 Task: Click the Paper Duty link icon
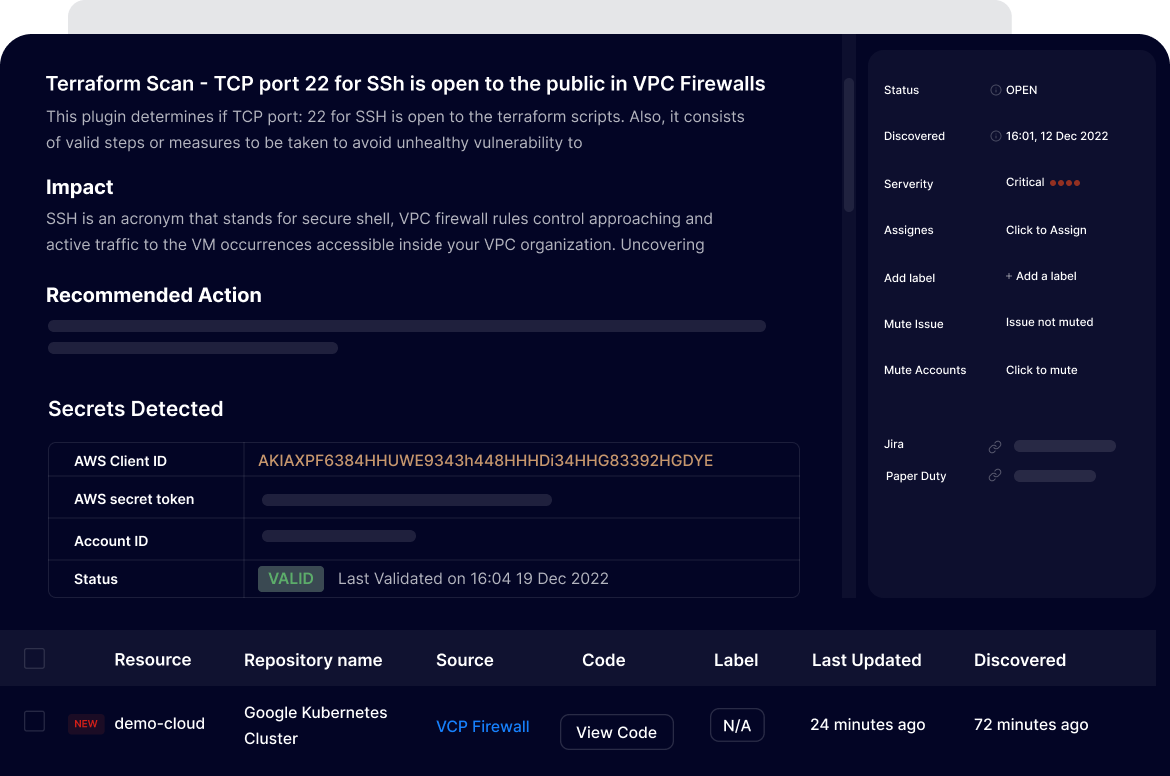[995, 476]
